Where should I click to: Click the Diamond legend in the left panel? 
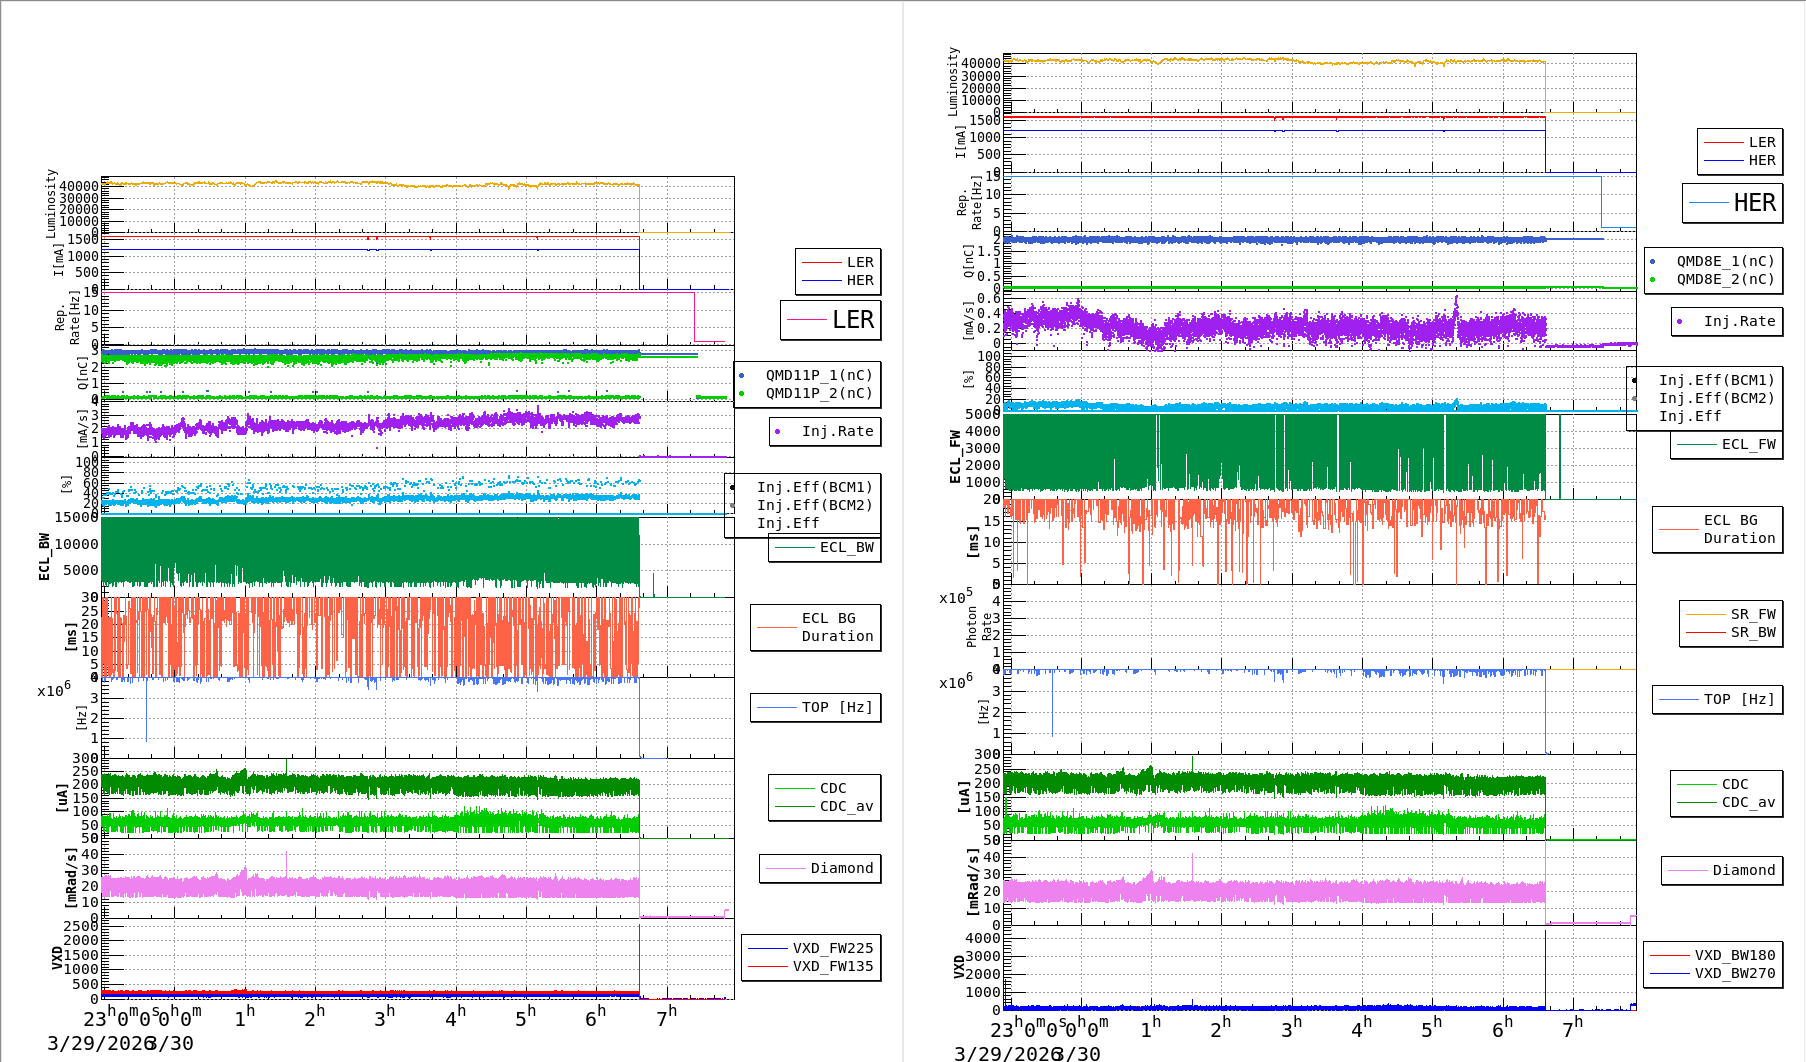(841, 868)
